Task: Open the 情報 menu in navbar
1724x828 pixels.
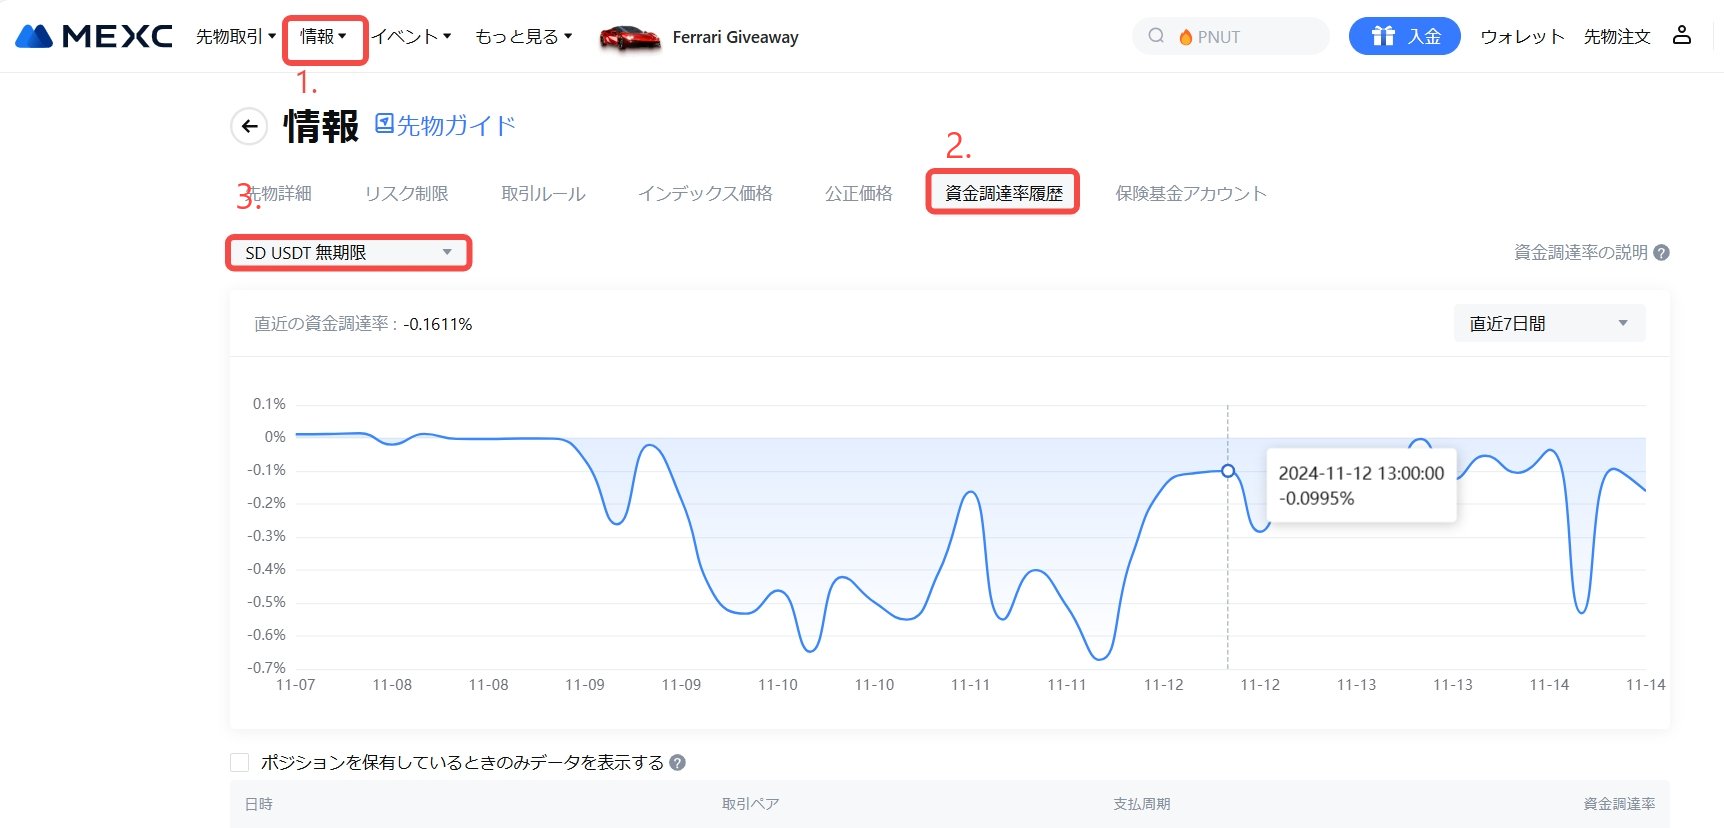Action: [x=323, y=37]
